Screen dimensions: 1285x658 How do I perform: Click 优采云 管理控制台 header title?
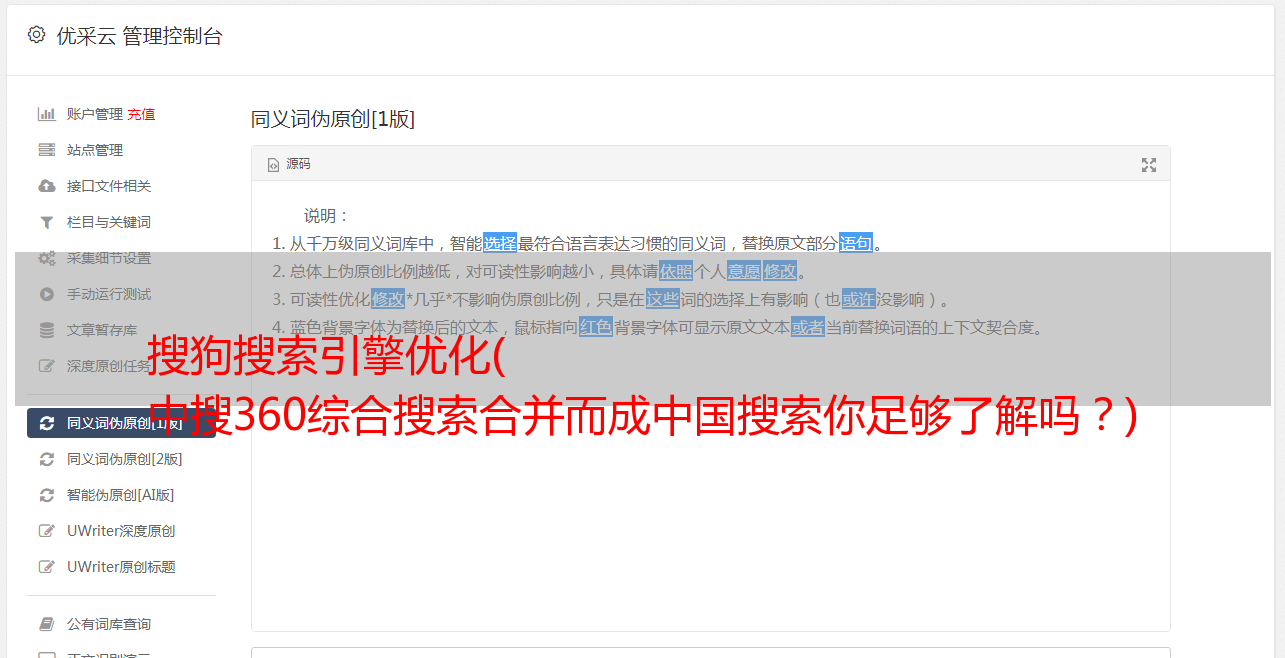139,36
